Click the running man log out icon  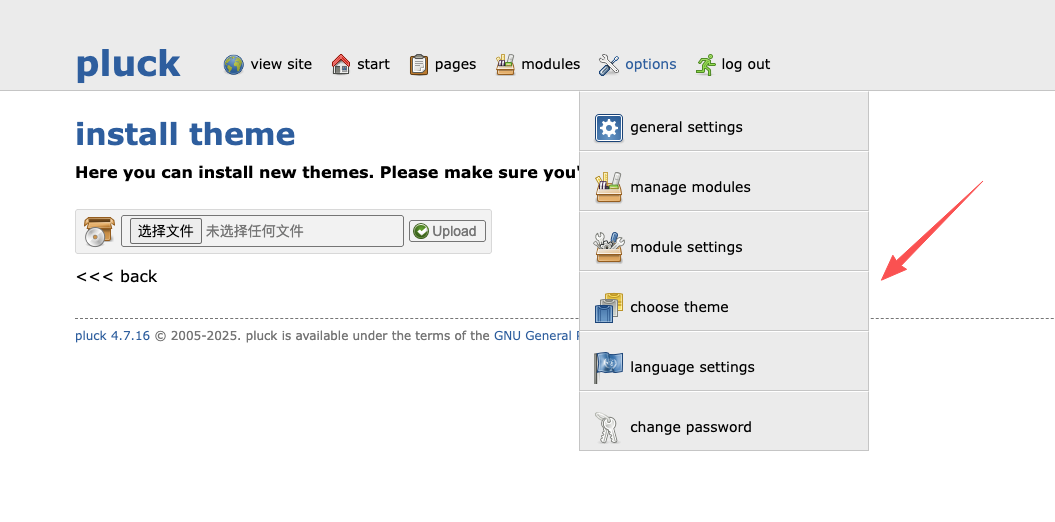(706, 65)
